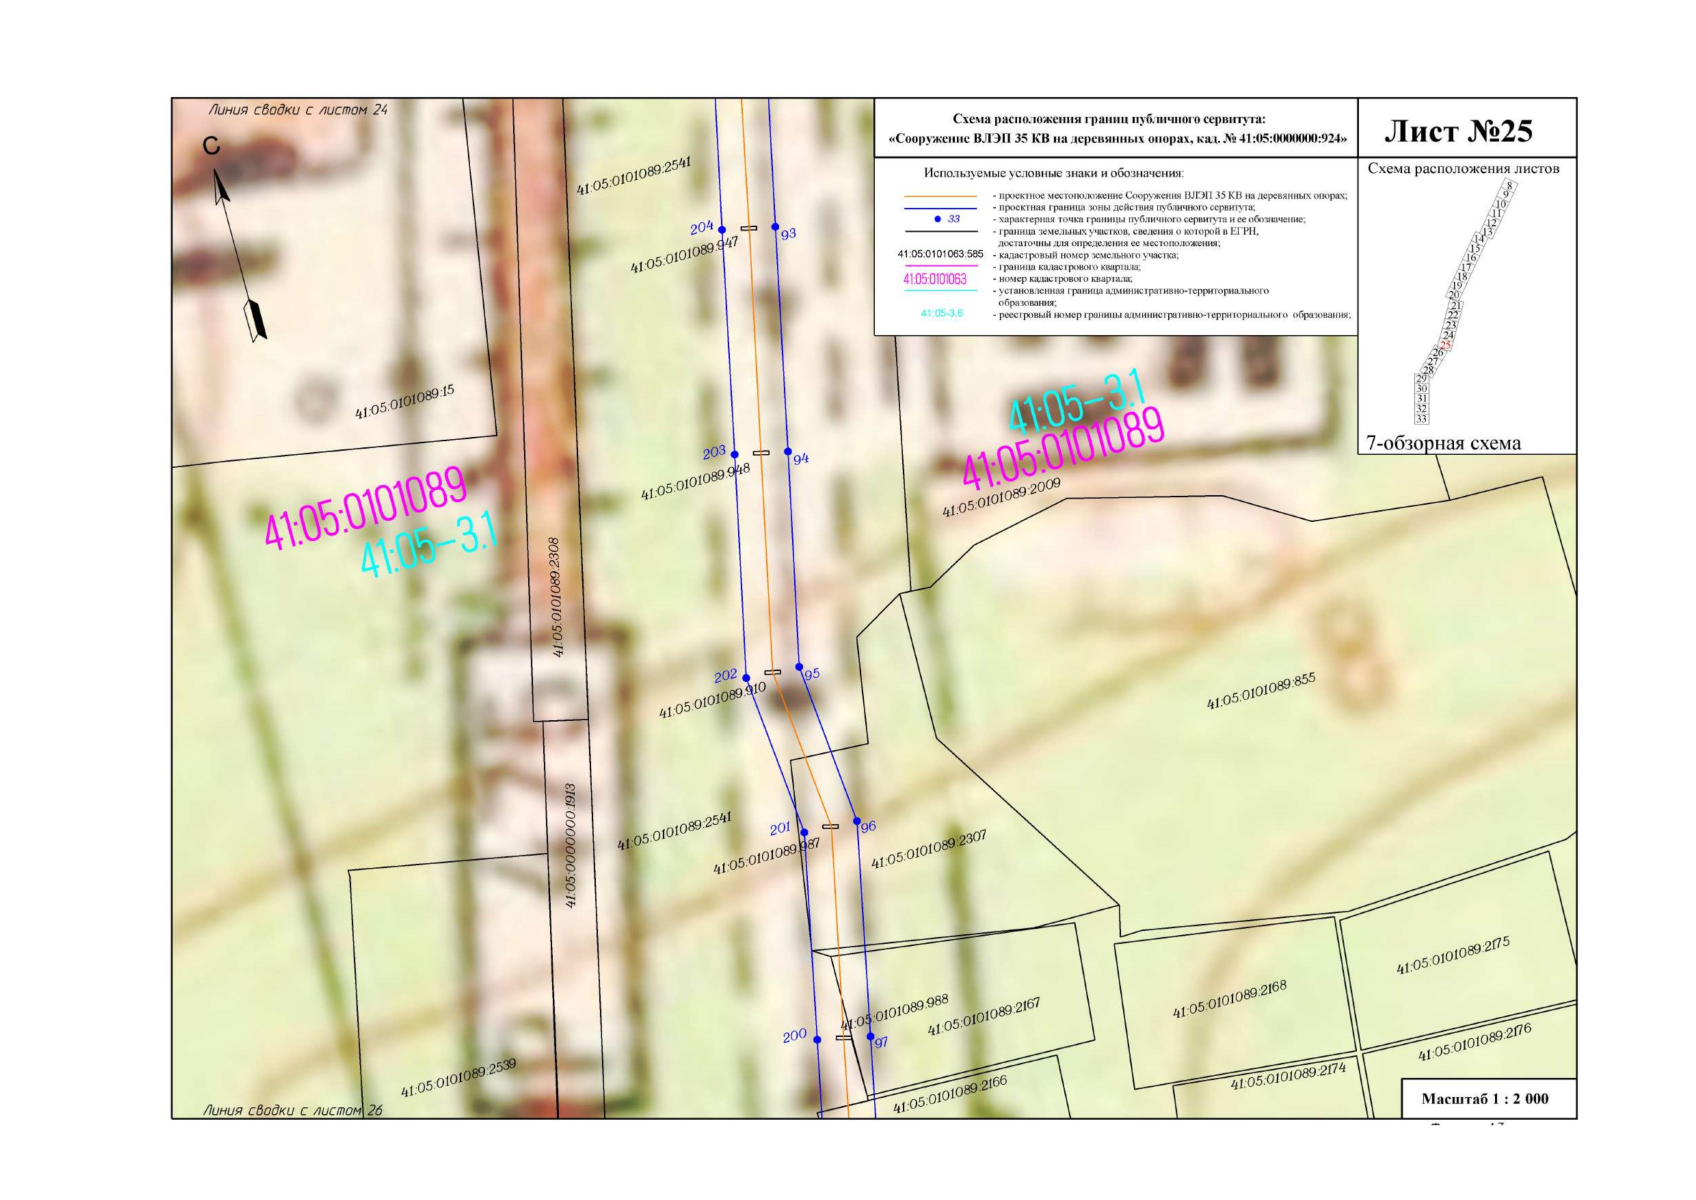Click boundary point 203 blue dot
The height and width of the screenshot is (1200, 1696).
pyautogui.click(x=735, y=455)
